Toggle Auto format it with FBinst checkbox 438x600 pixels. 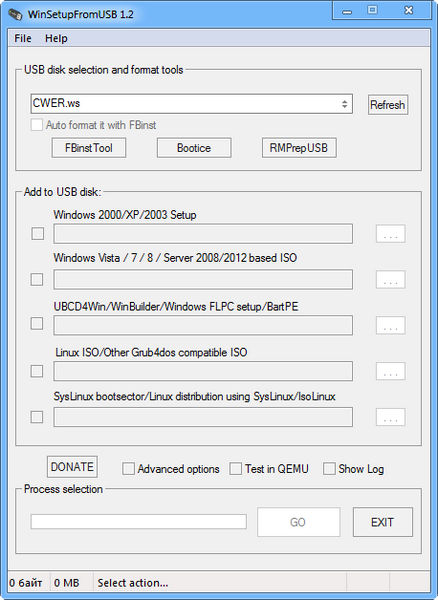[37, 125]
